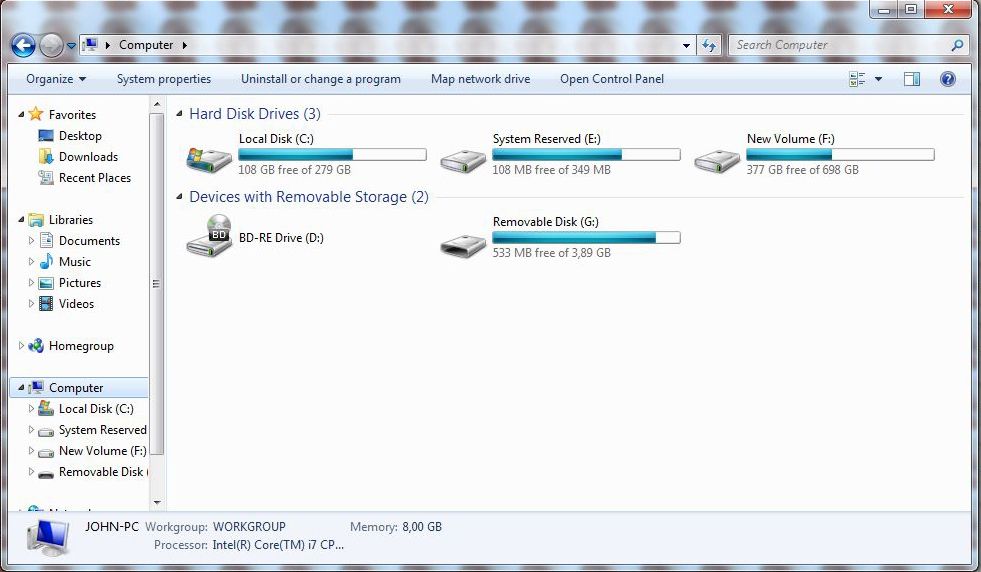The height and width of the screenshot is (572, 981).
Task: Expand the Documents library
Action: click(31, 240)
